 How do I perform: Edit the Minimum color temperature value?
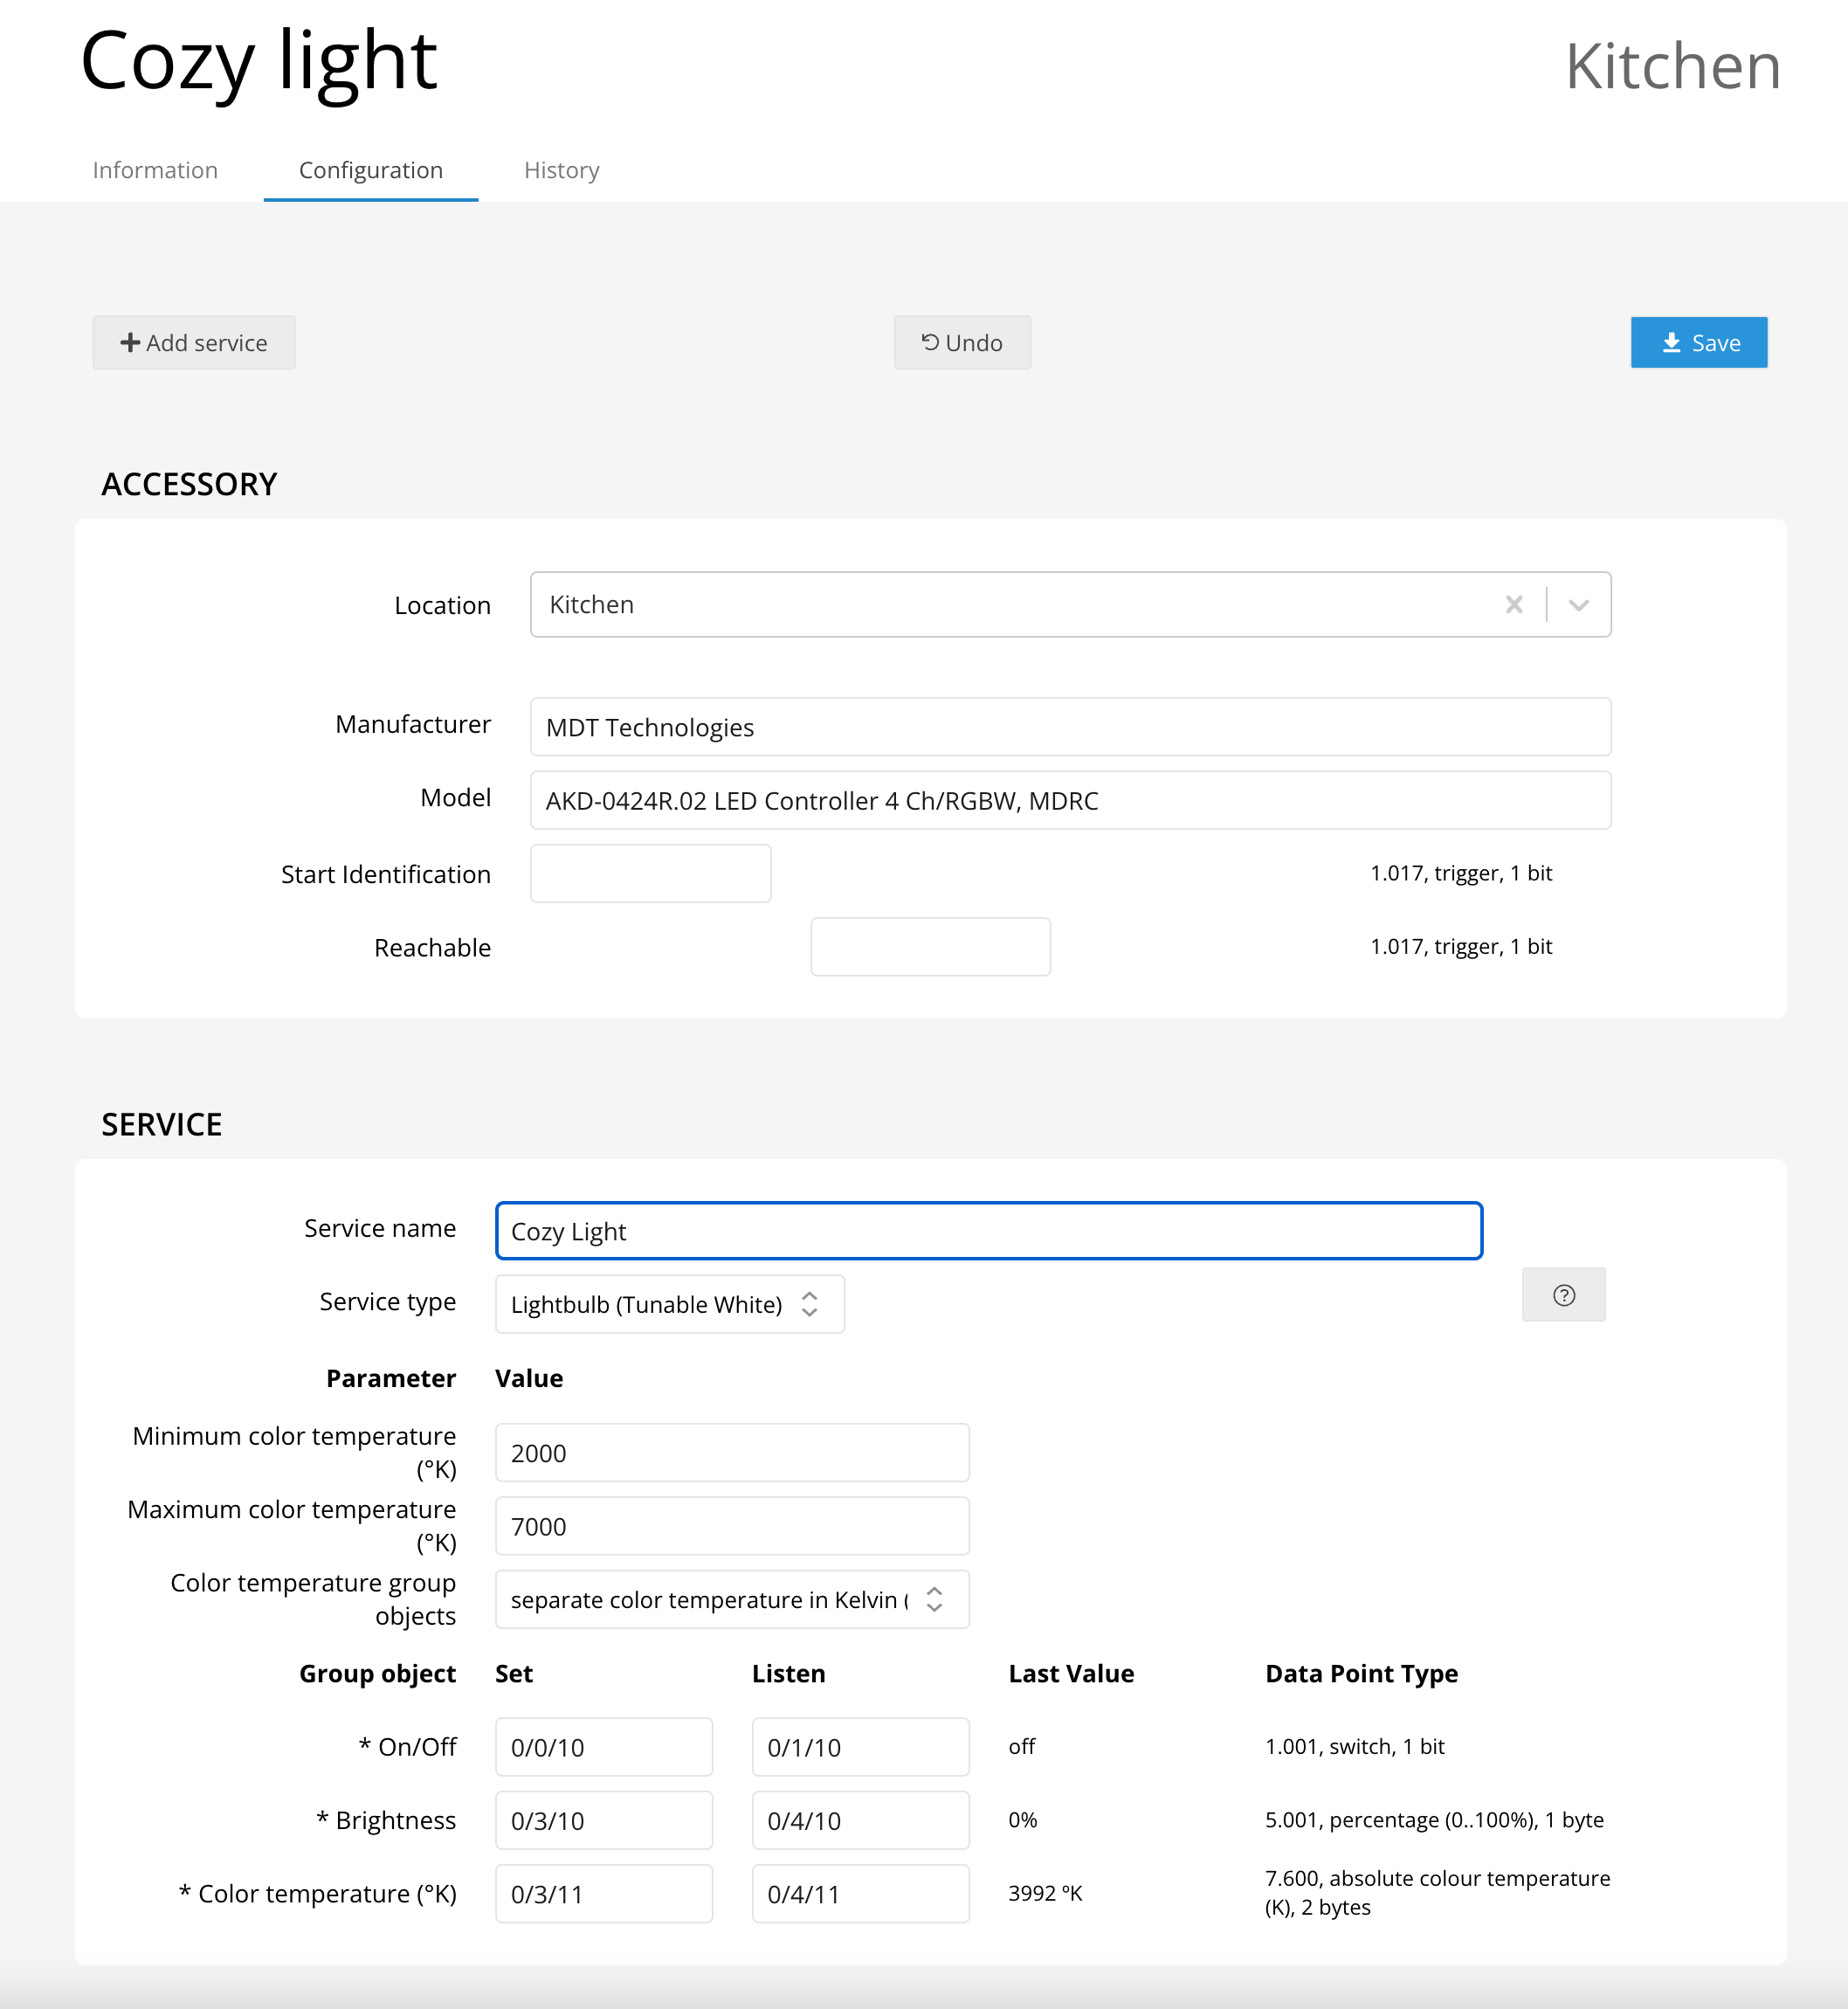coord(731,1452)
